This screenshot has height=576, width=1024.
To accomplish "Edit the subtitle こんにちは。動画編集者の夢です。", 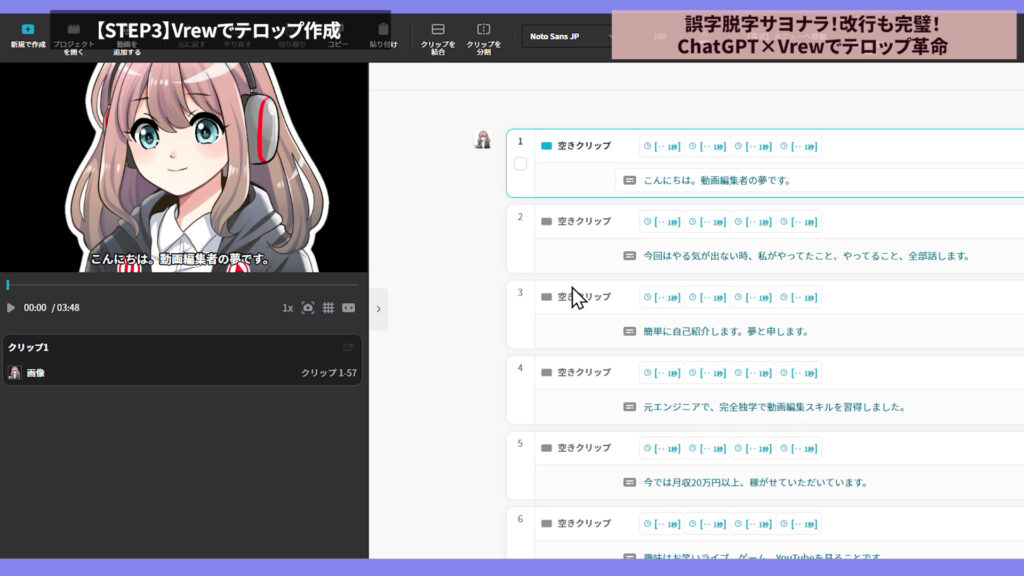I will (x=717, y=180).
